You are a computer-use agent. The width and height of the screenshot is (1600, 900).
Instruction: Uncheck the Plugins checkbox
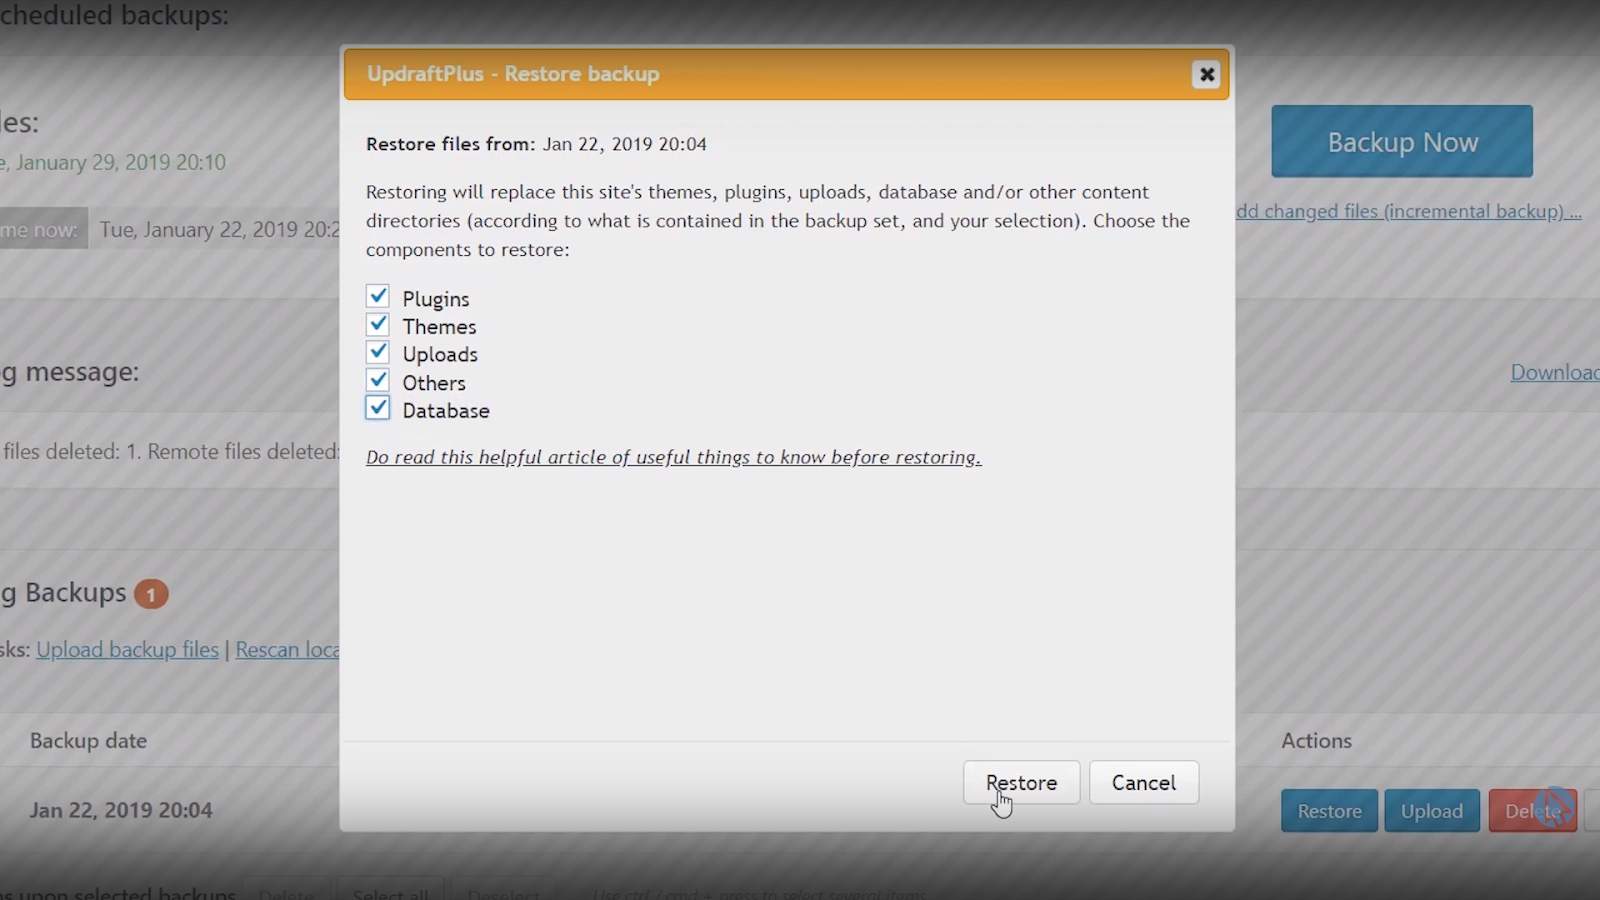tap(378, 296)
